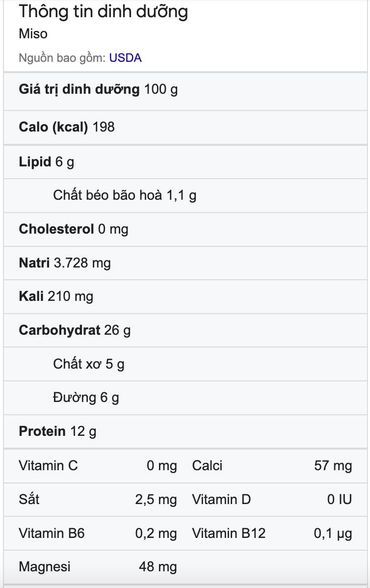Viewport: 370px width, 588px height.
Task: Click the Calci 57 mg entry
Action: (272, 466)
